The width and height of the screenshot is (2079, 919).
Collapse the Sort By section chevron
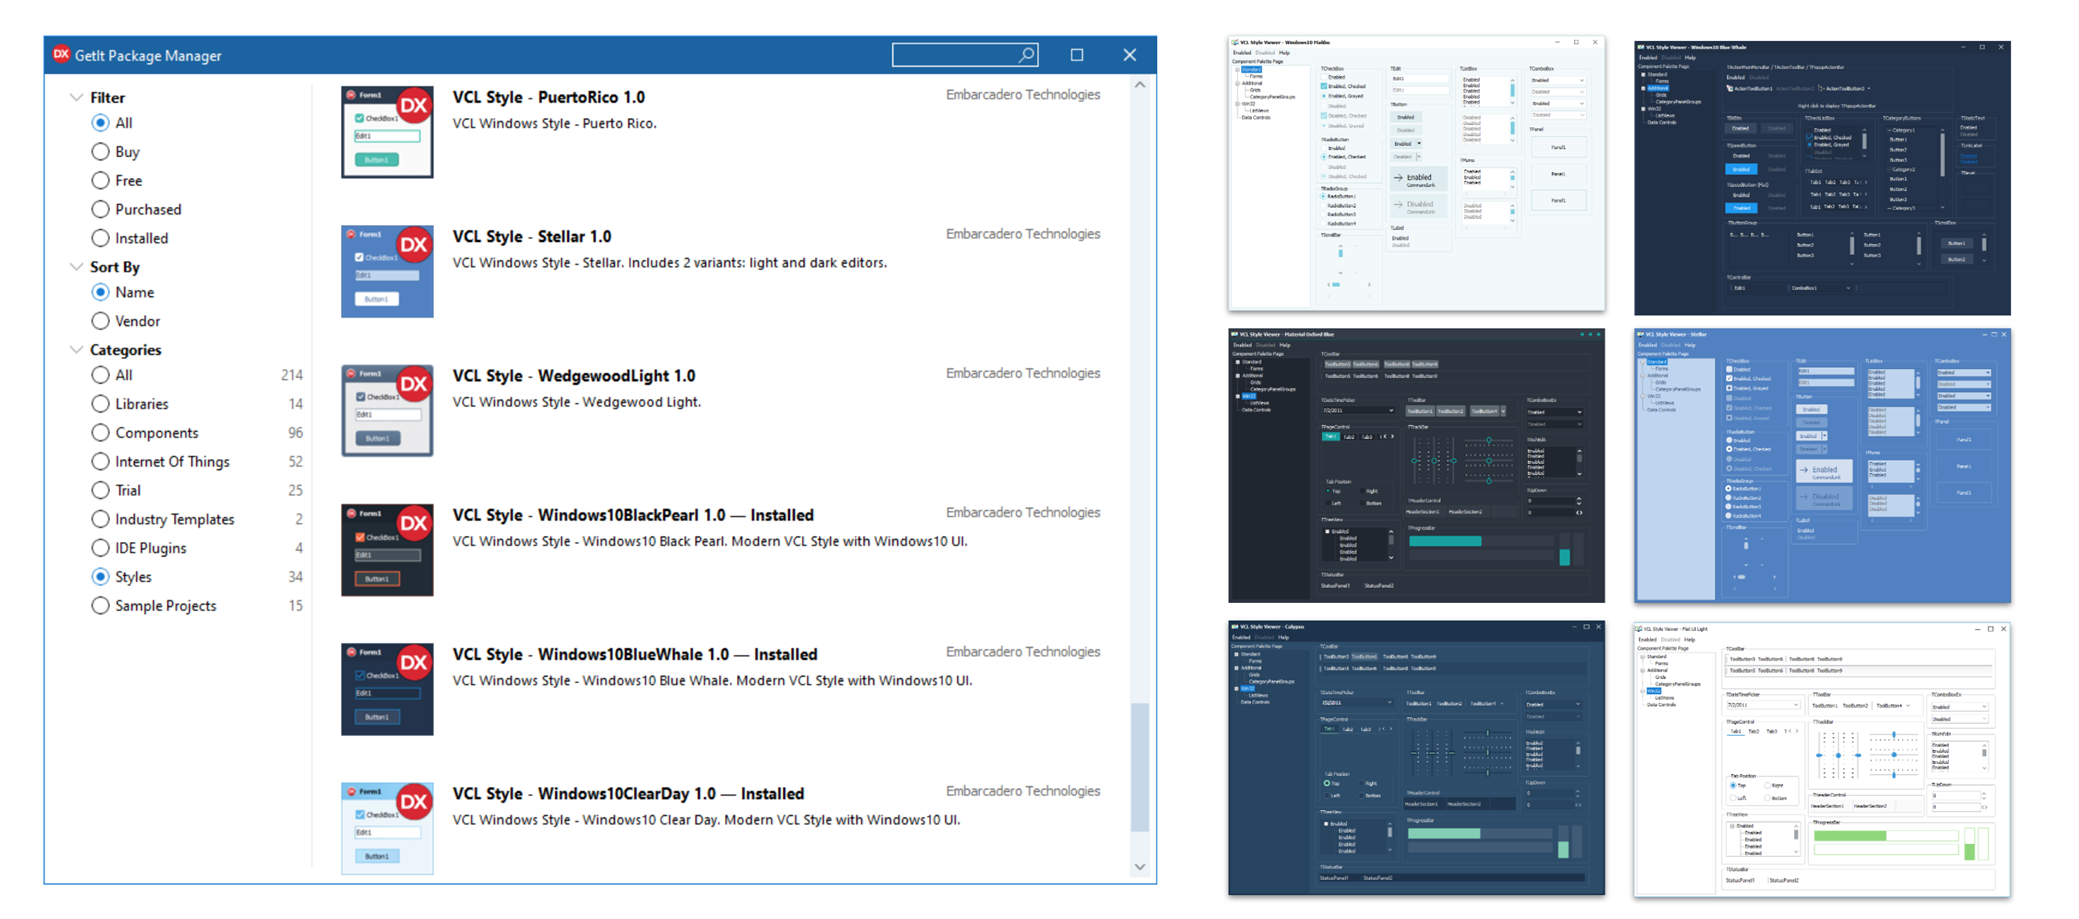[x=76, y=267]
